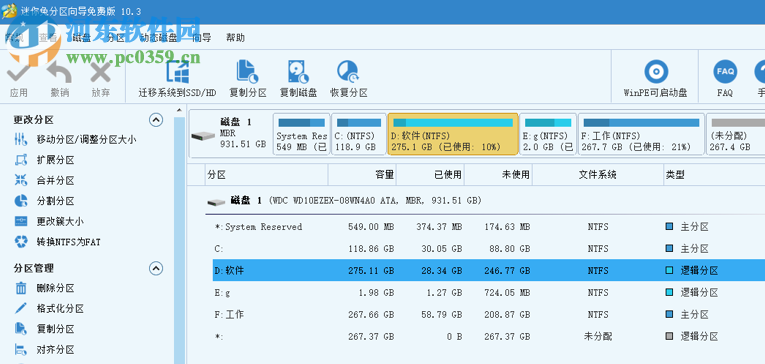Open the 分区 (Partition) menu
This screenshot has height=364, width=765.
pyautogui.click(x=116, y=38)
